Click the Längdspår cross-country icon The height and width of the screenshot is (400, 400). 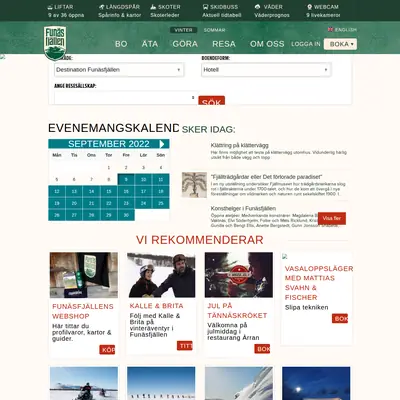[101, 7]
